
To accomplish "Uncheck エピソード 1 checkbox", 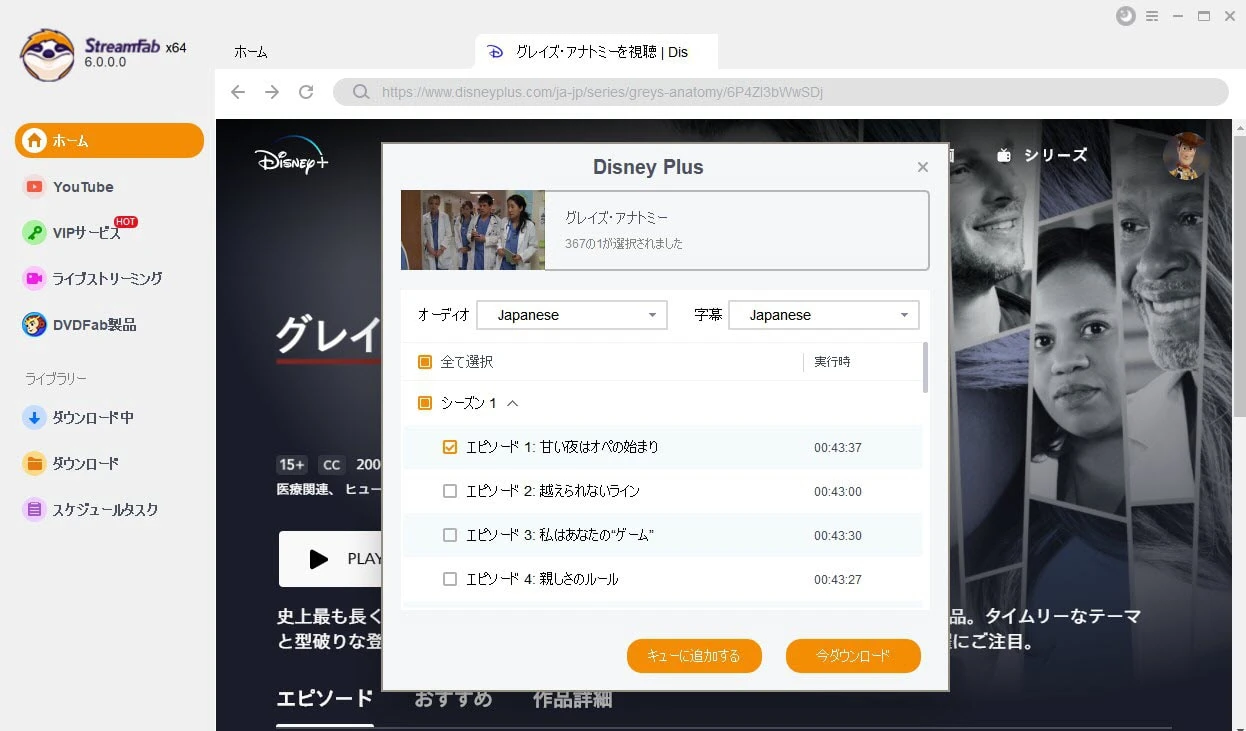I will [449, 447].
